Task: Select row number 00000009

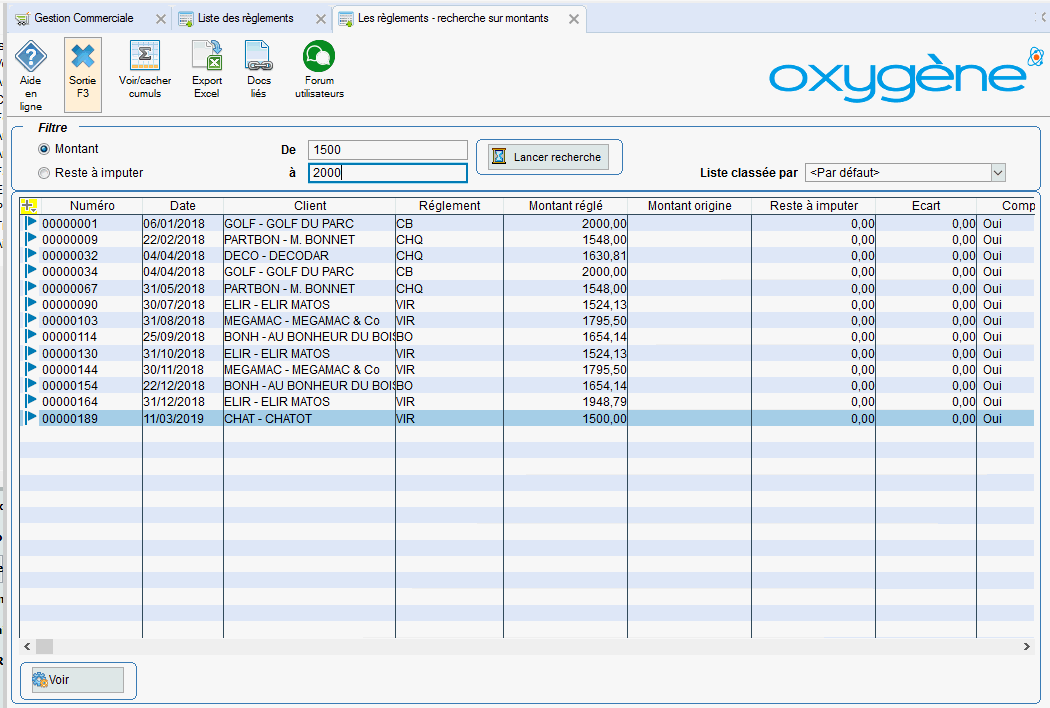Action: (x=70, y=239)
